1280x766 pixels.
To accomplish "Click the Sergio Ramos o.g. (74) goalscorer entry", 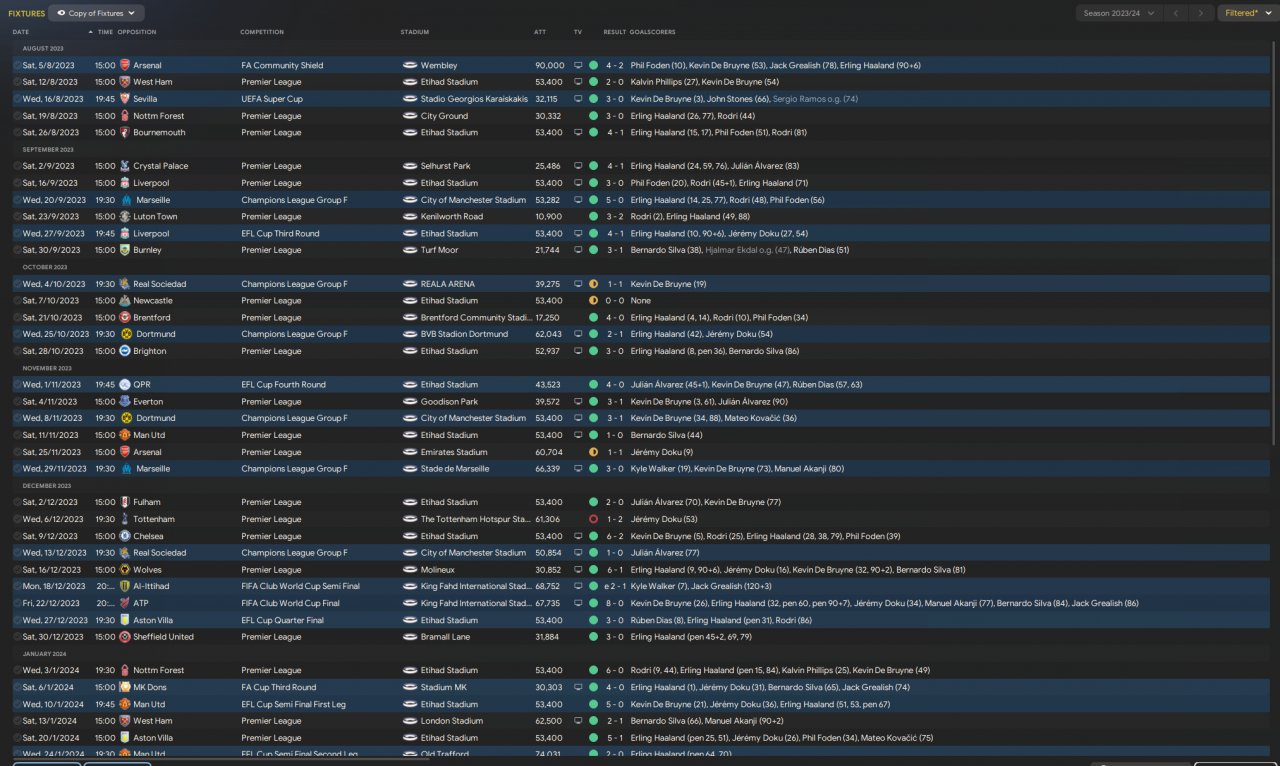I will coord(815,99).
